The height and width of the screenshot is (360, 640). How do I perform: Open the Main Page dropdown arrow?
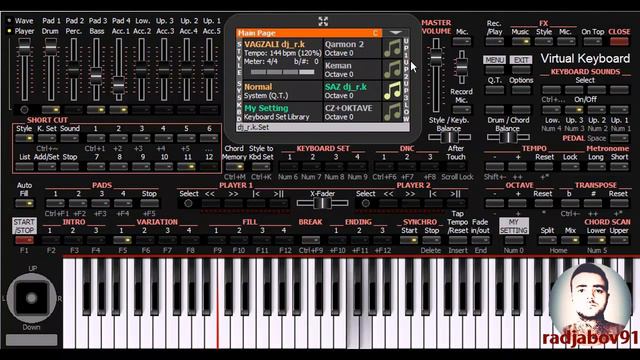tap(395, 33)
